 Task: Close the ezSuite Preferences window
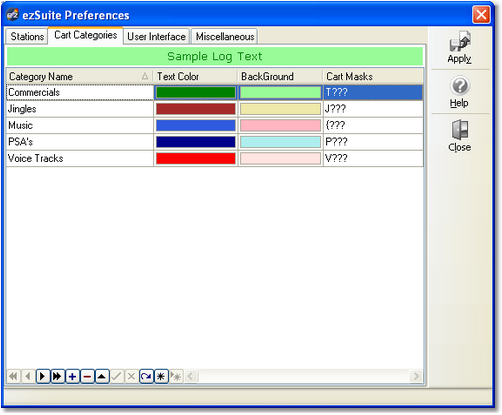tap(481, 15)
